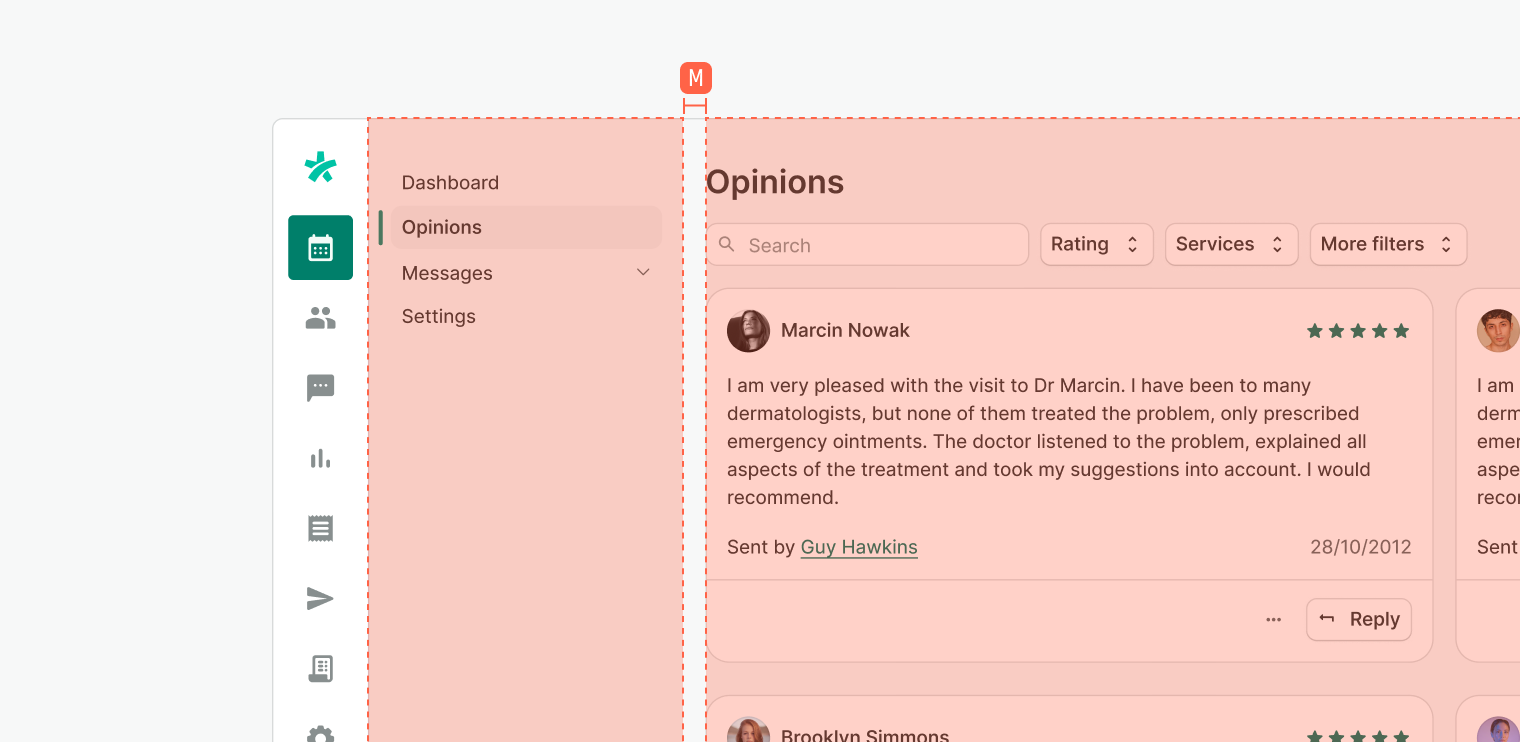Screen dimensions: 1520x742
Task: Open the patients people icon
Action: point(320,318)
